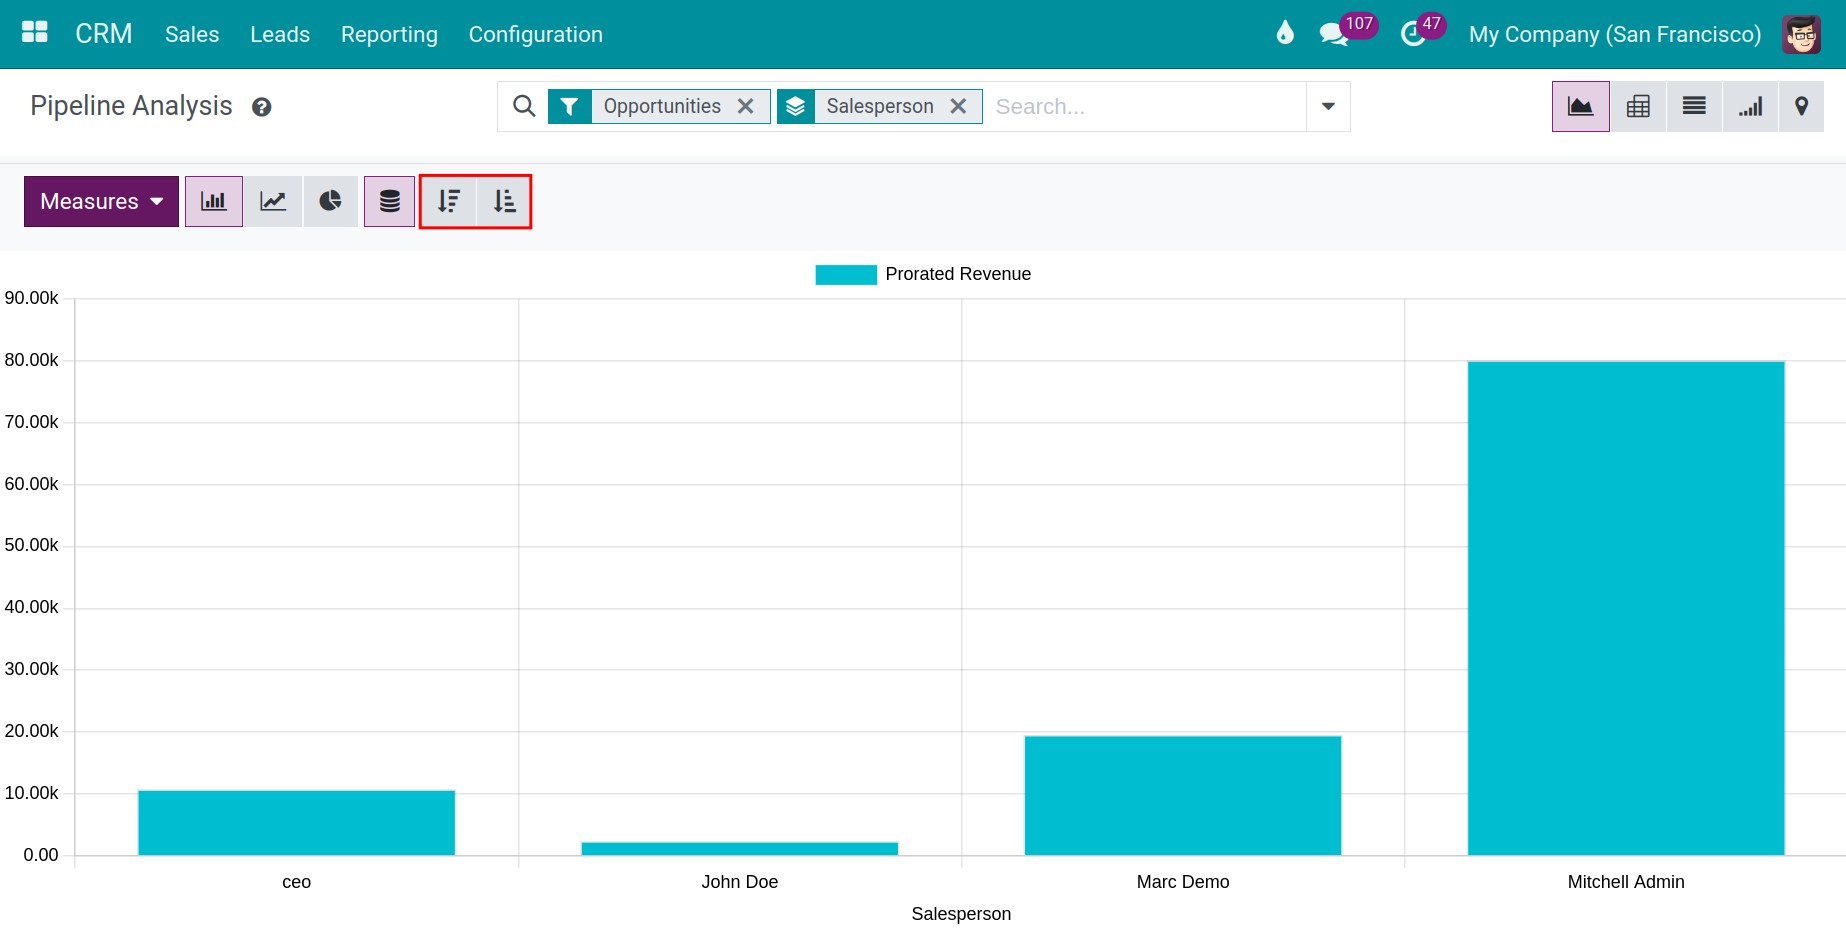
Task: Open the debug droplet icon
Action: [x=1285, y=33]
